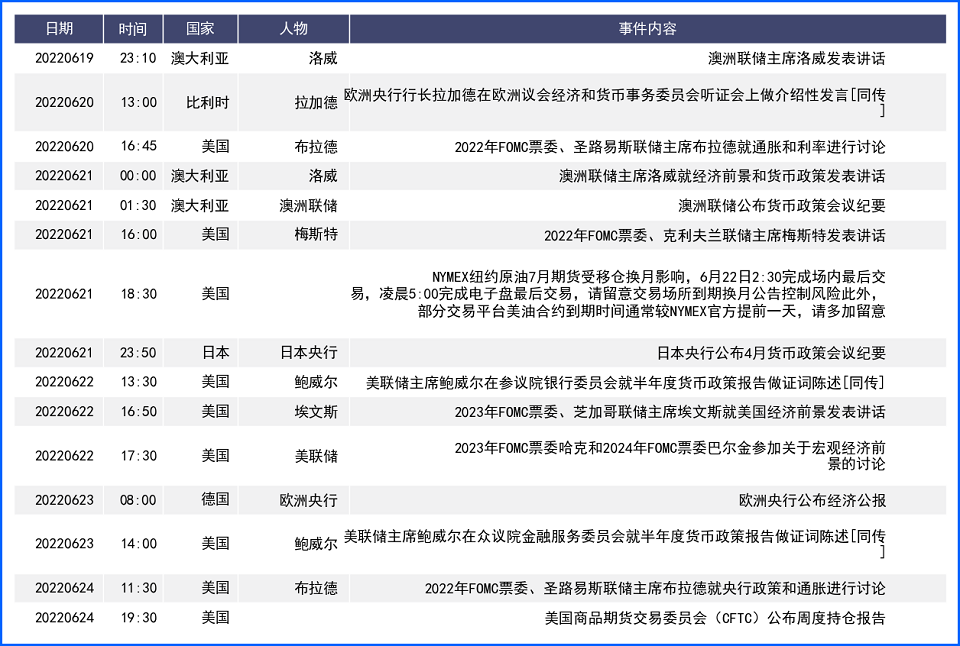Select the 欧洲央行行长拉加德 hearing event text
The width and height of the screenshot is (960, 646).
click(615, 102)
